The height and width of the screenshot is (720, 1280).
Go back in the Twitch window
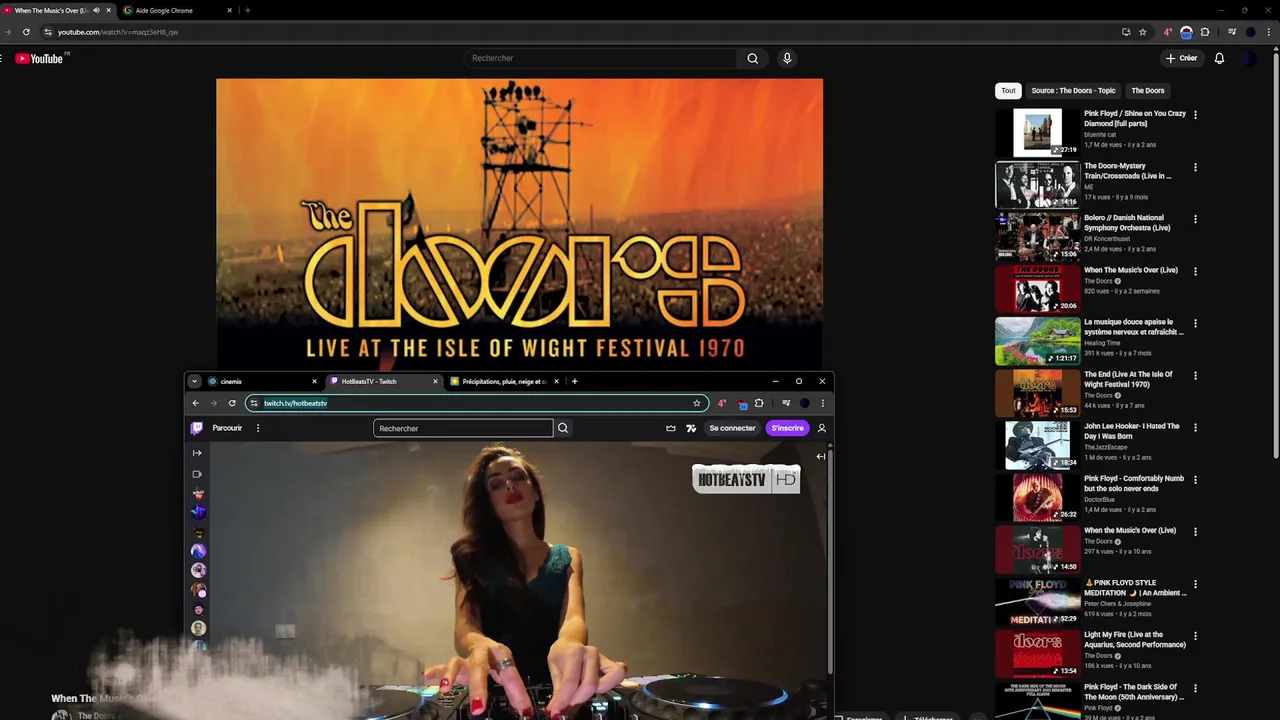195,403
